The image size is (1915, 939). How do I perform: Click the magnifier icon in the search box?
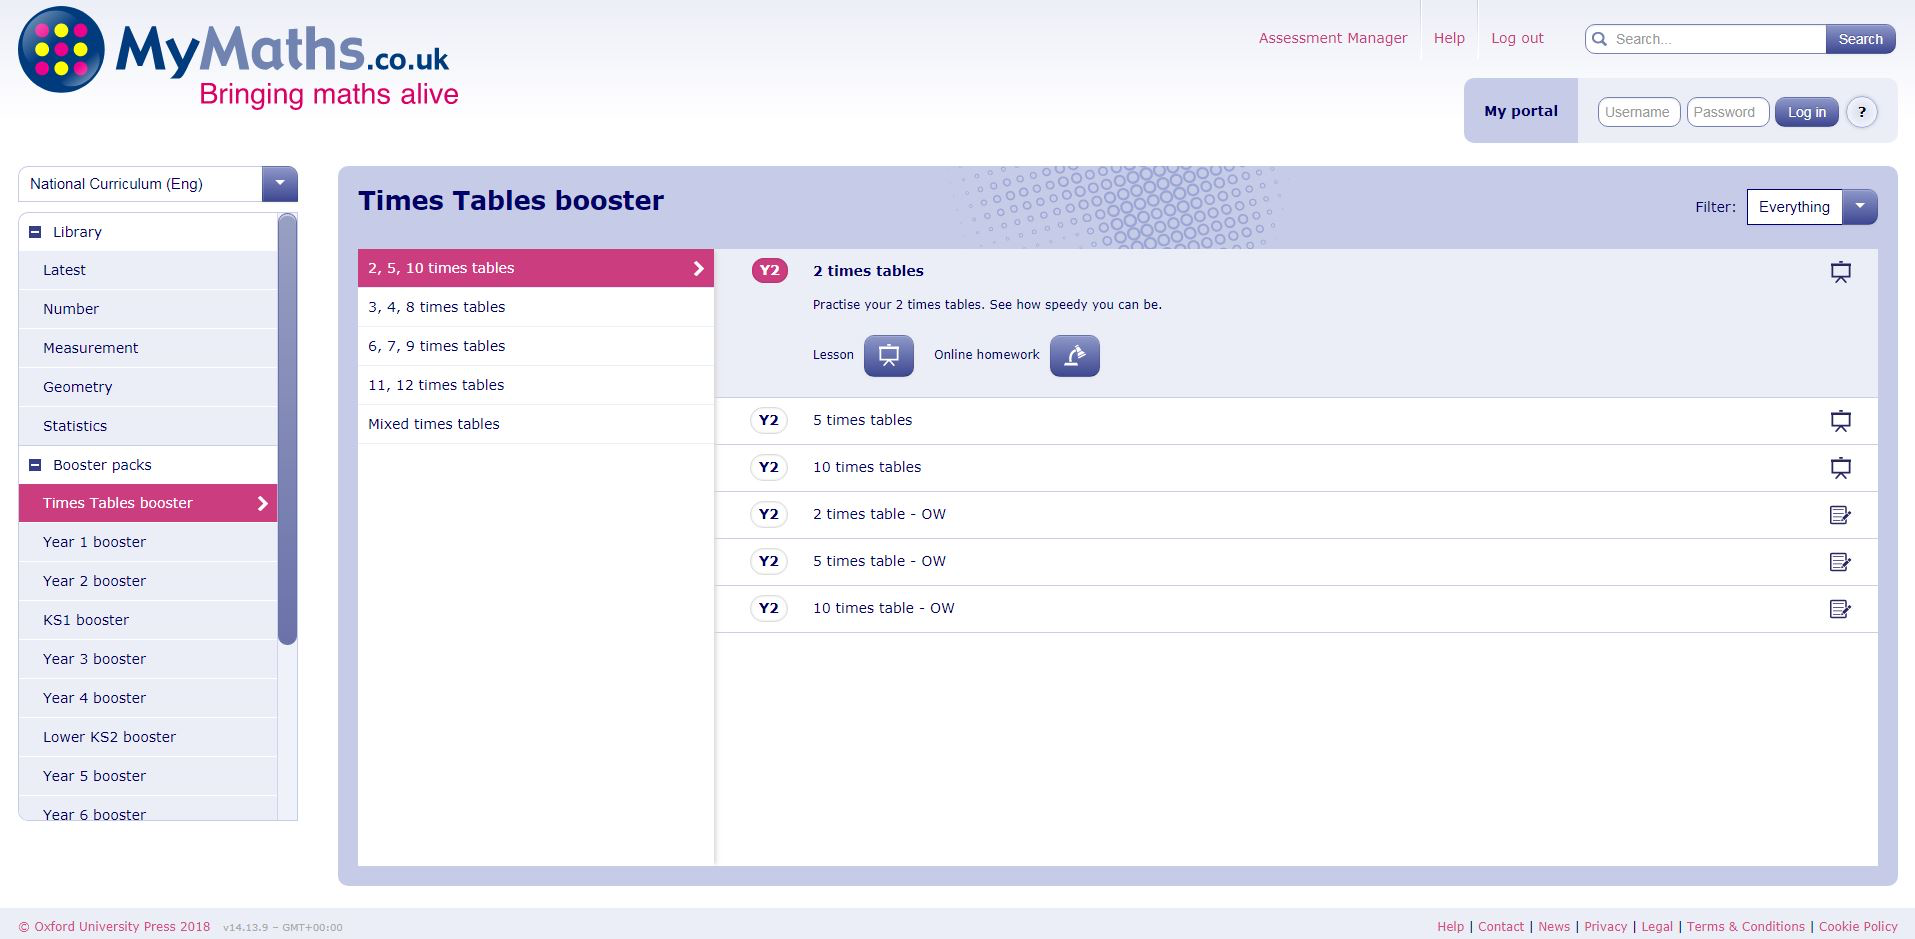(x=1599, y=39)
